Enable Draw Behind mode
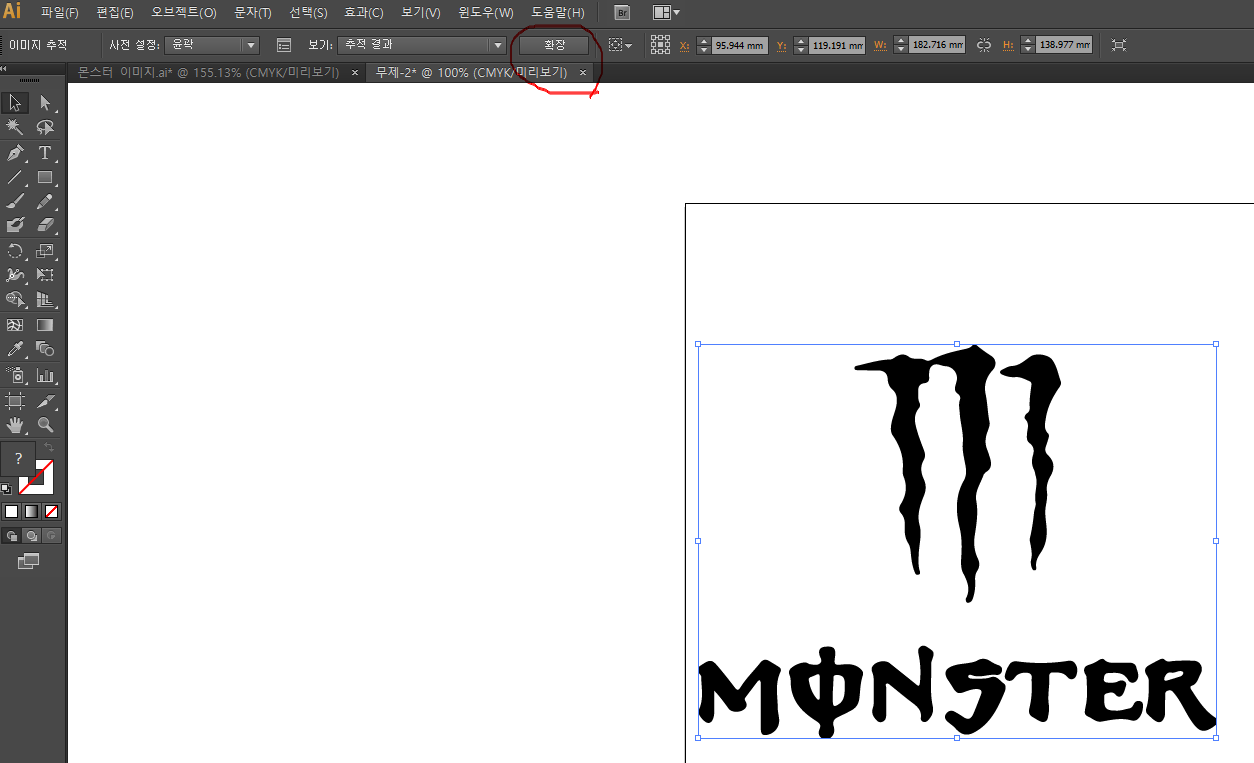The width and height of the screenshot is (1254, 763). point(31,536)
